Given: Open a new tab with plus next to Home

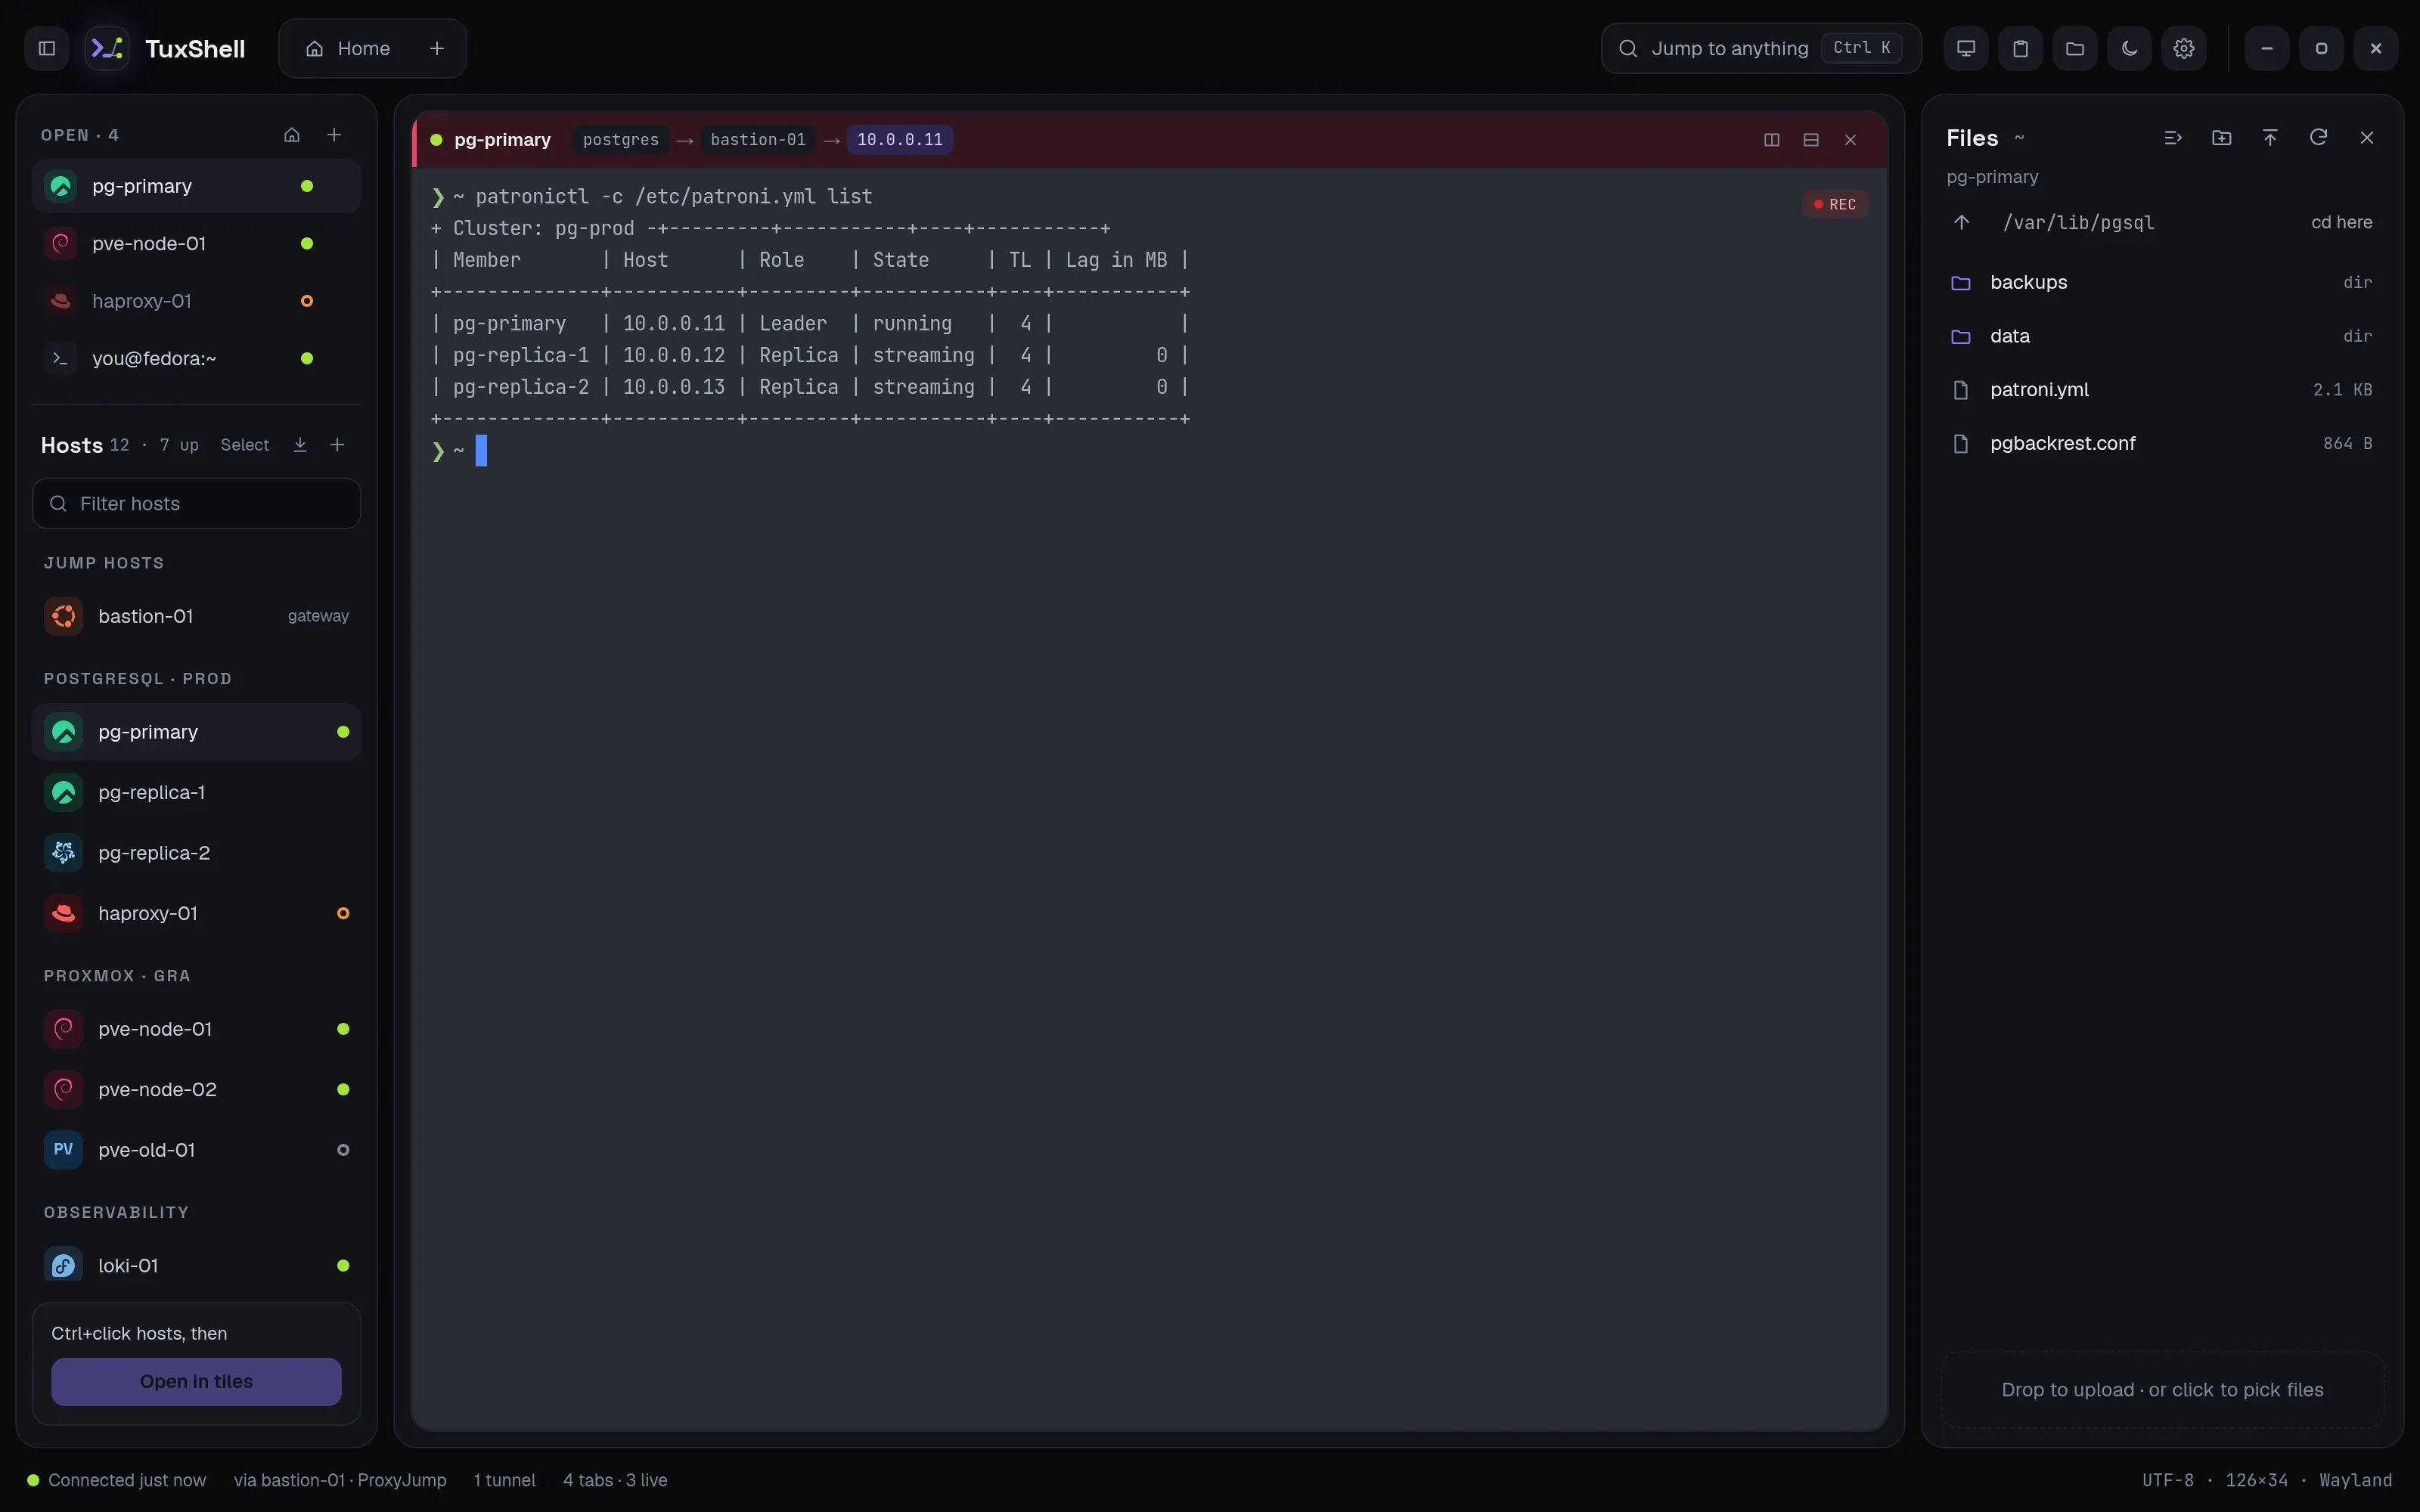Looking at the screenshot, I should tap(437, 48).
